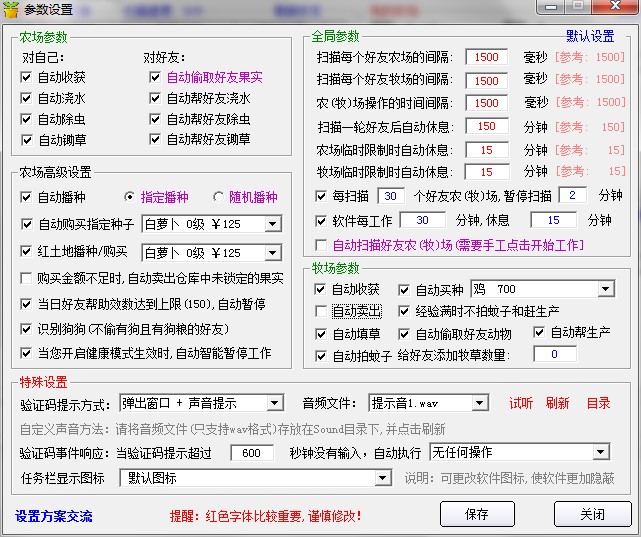Edit 给好友添加牧草数量 field
The image size is (641, 537).
click(x=555, y=354)
